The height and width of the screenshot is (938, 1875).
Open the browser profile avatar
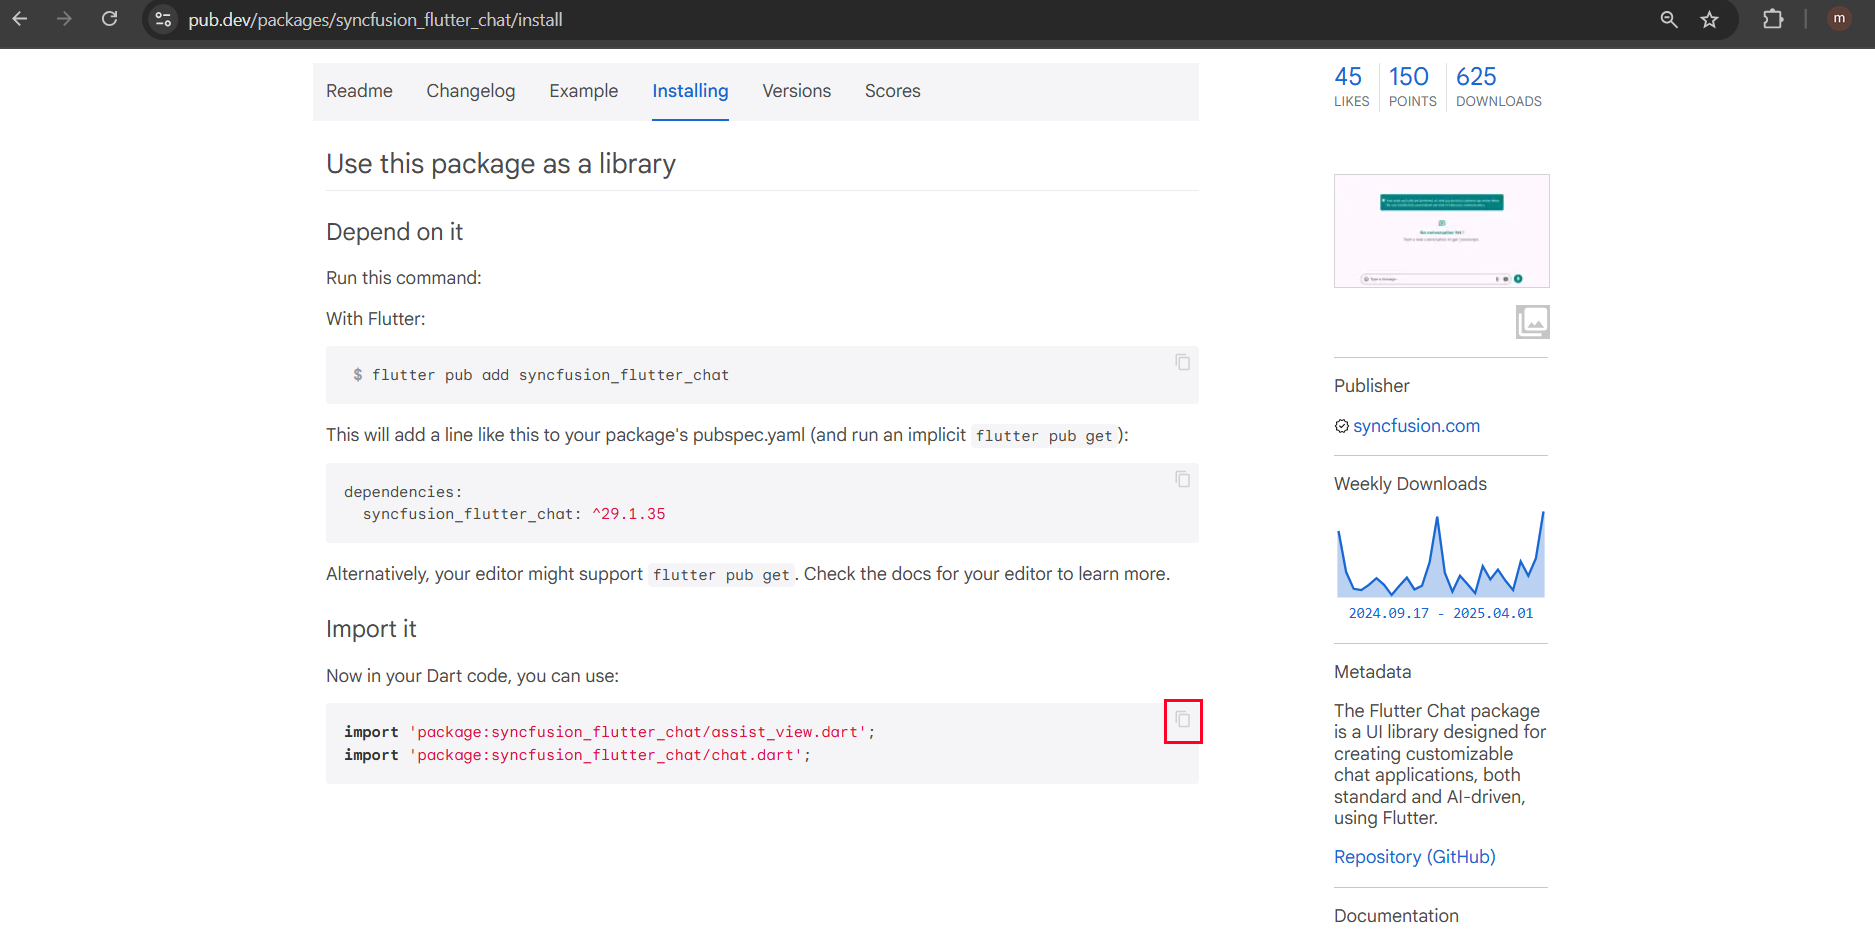1839,19
